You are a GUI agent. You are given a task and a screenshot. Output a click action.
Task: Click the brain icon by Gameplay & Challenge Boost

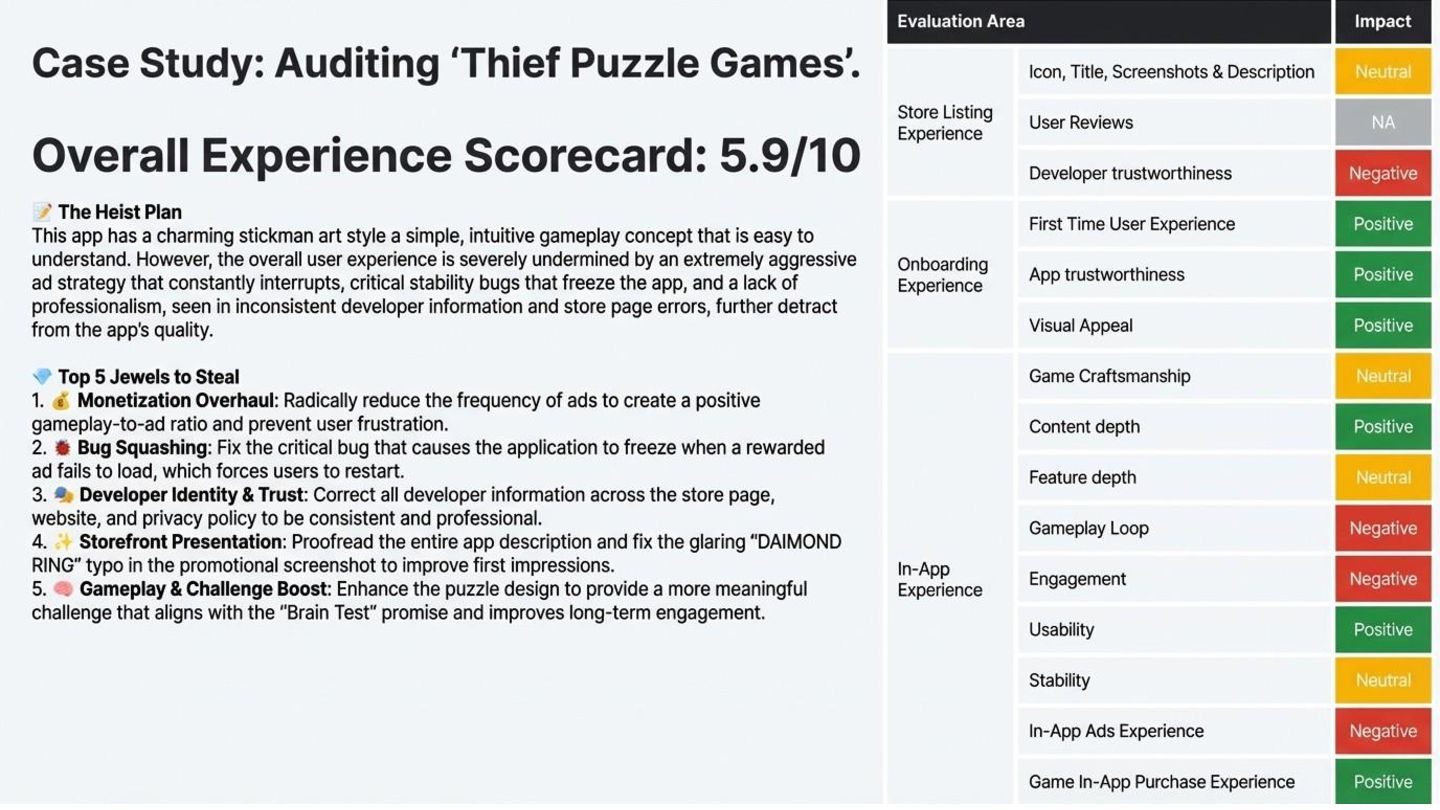pos(63,589)
